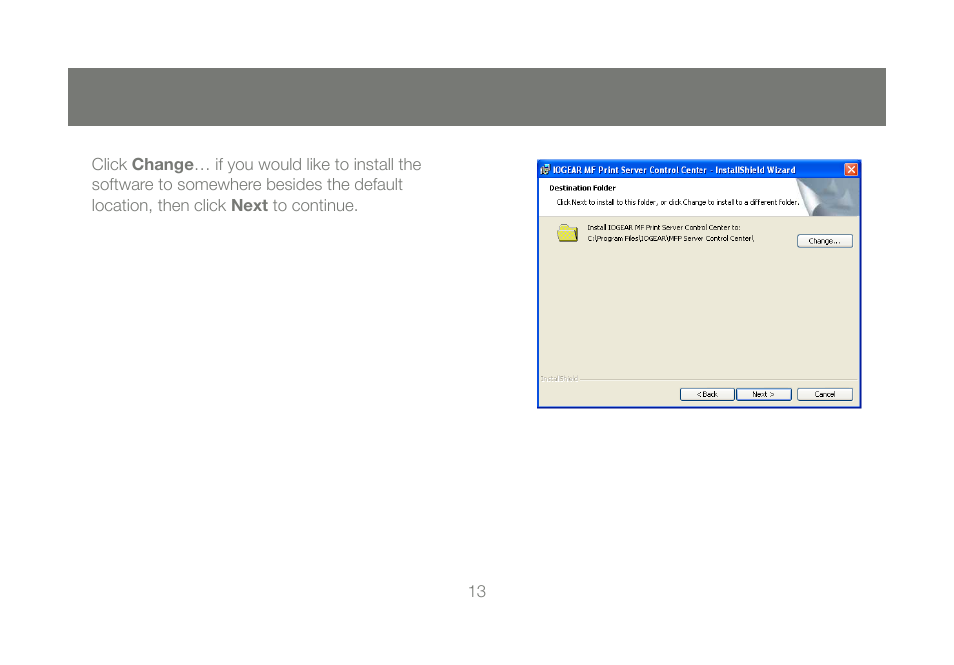
Task: Click instruction line 'Click Next to install to this folder'
Action: pyautogui.click(x=678, y=202)
